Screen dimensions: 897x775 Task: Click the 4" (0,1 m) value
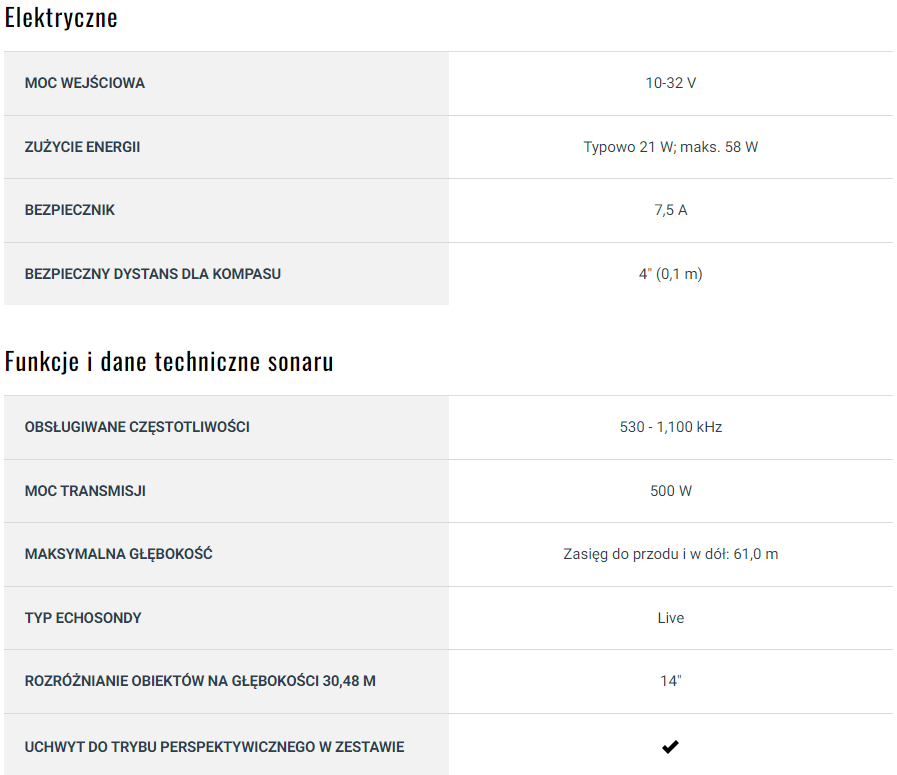(670, 274)
